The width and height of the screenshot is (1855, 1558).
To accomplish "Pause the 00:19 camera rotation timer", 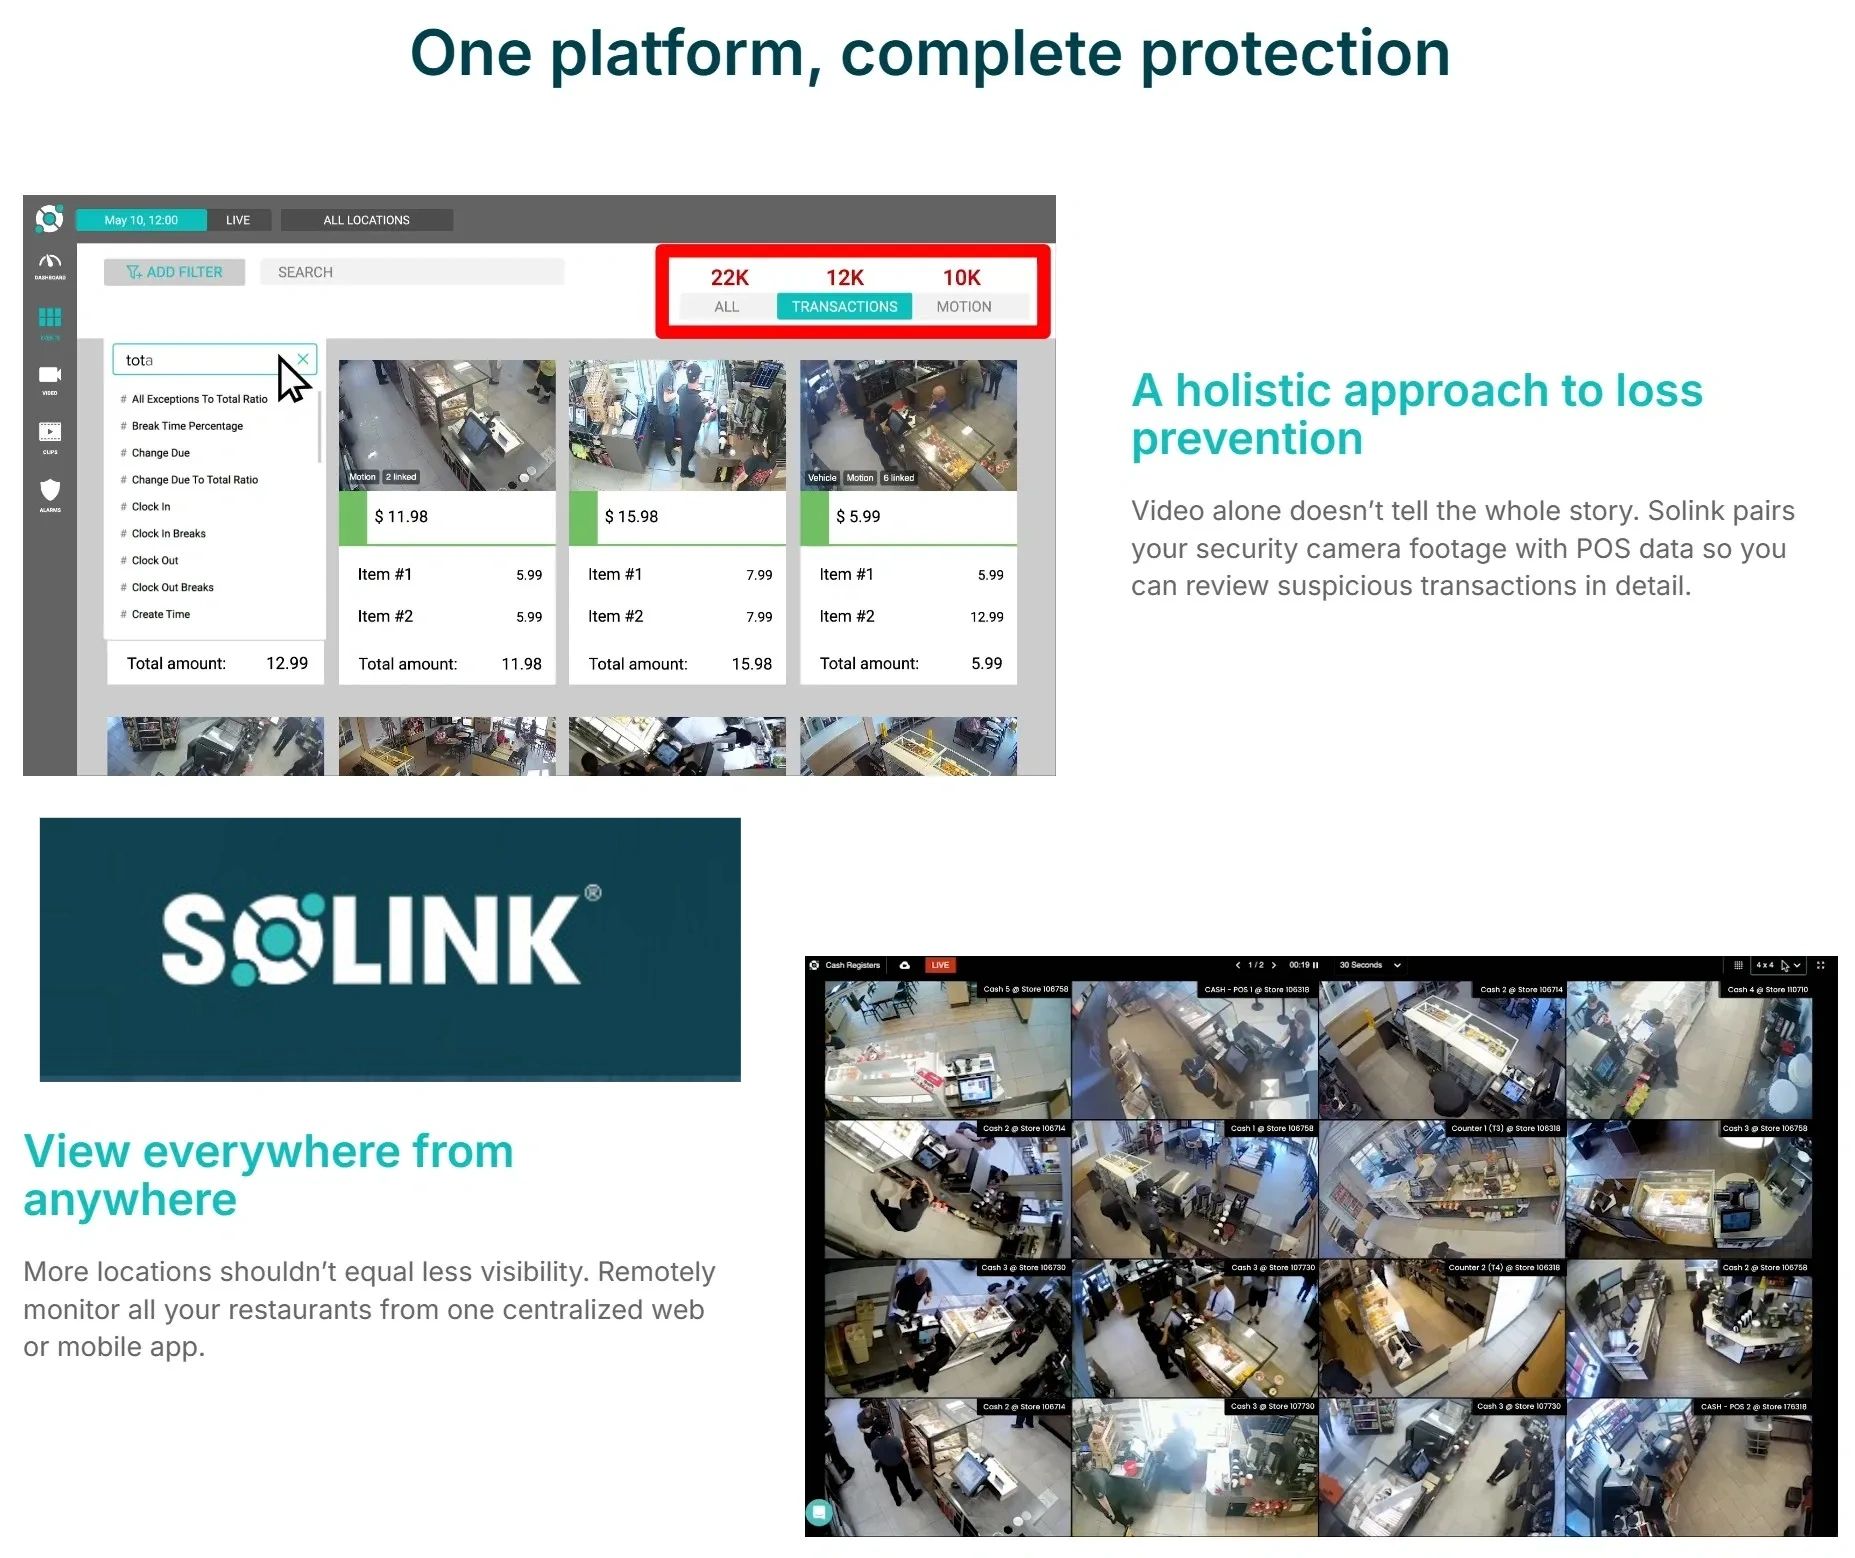I will coord(1316,965).
